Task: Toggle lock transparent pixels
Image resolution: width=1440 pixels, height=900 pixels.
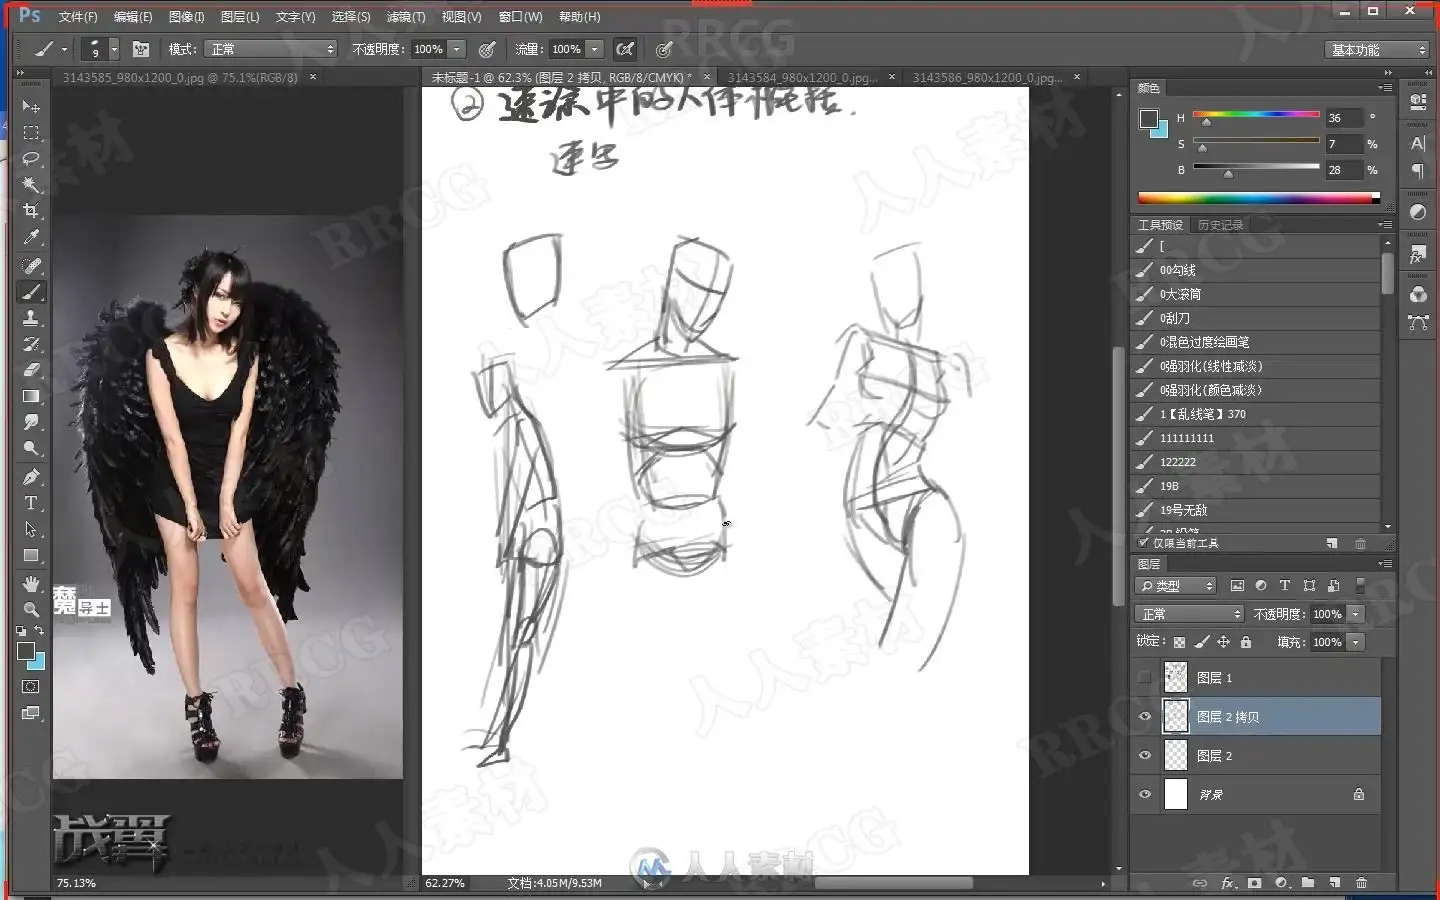Action: 1180,642
